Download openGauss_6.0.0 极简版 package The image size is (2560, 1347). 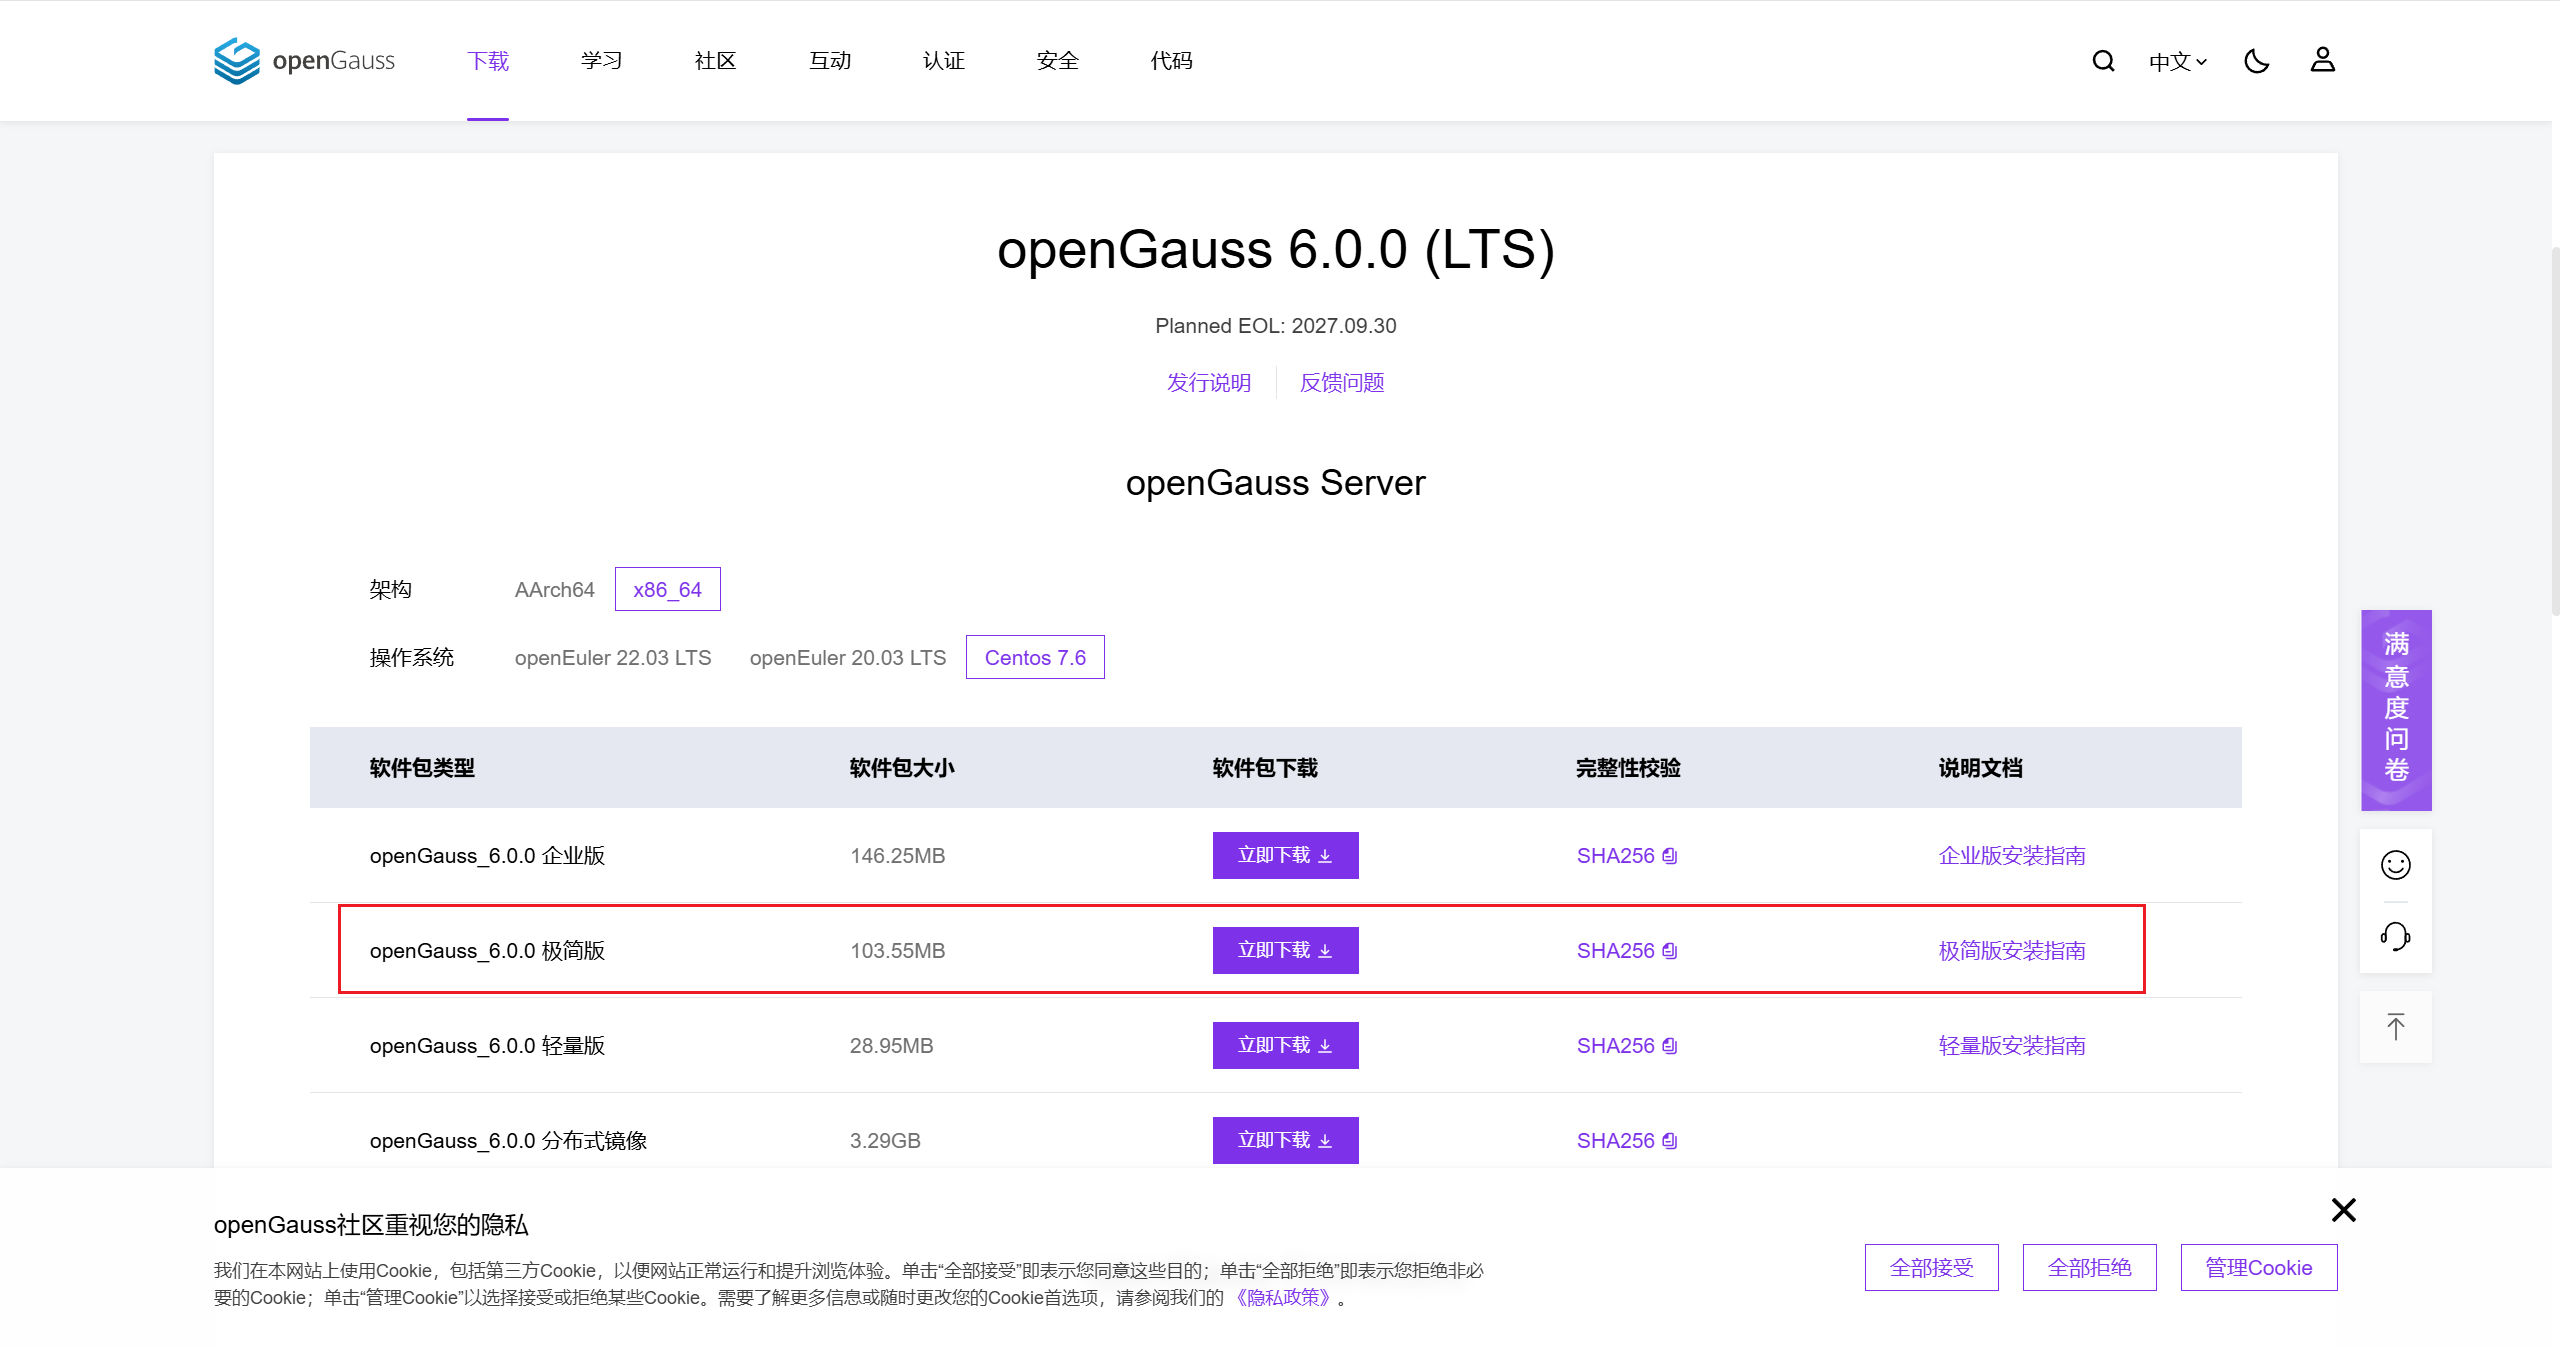(x=1285, y=951)
